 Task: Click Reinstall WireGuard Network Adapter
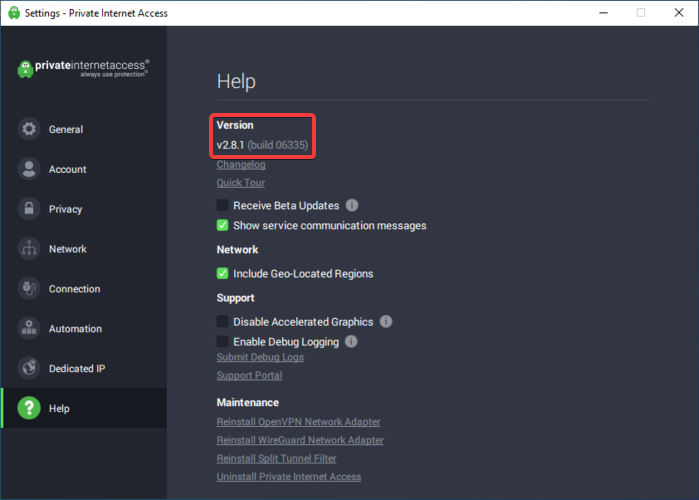click(300, 440)
